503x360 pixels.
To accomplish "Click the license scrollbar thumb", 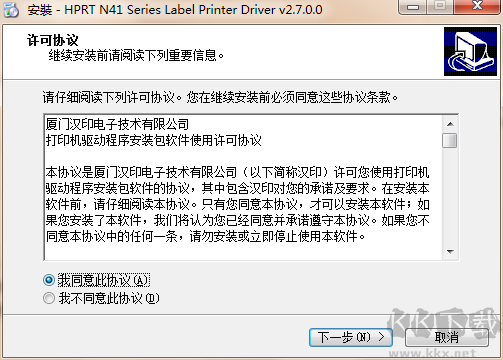I will coord(450,140).
